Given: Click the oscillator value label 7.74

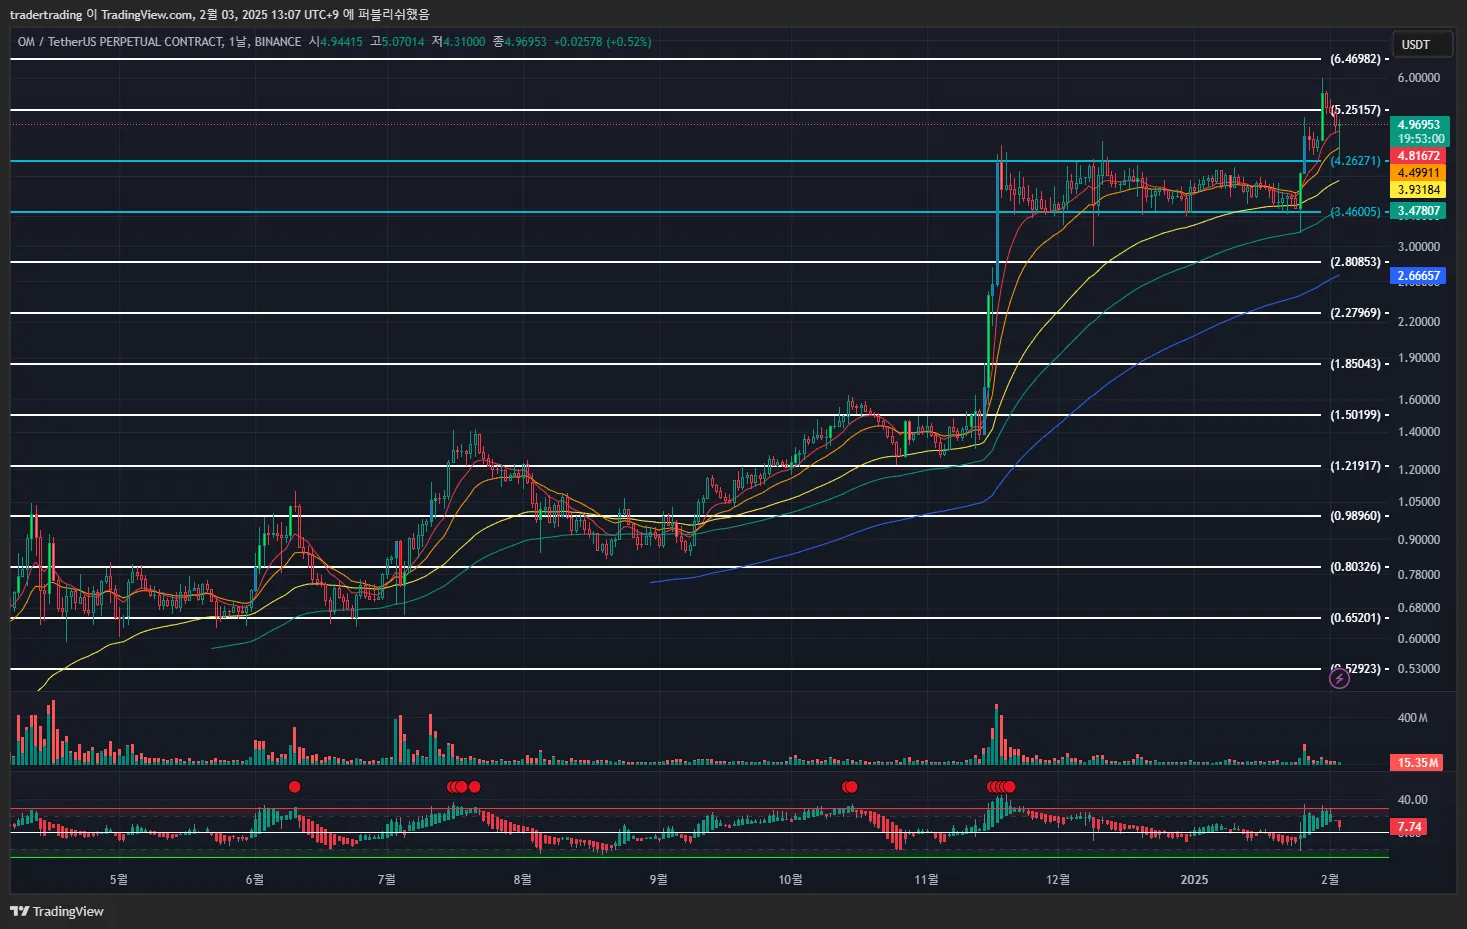Looking at the screenshot, I should coord(1409,827).
